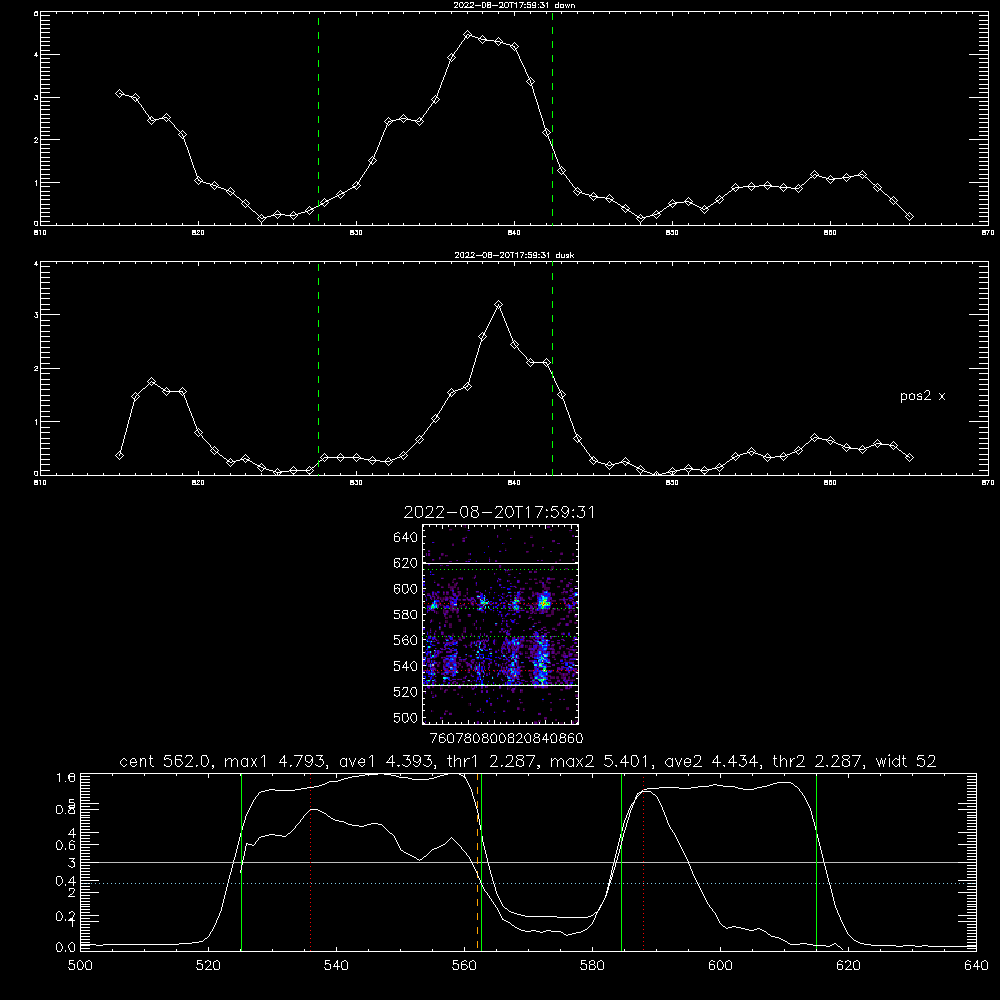
Task: Click the '560' tick label on bottom plot x-axis
Action: pos(464,966)
